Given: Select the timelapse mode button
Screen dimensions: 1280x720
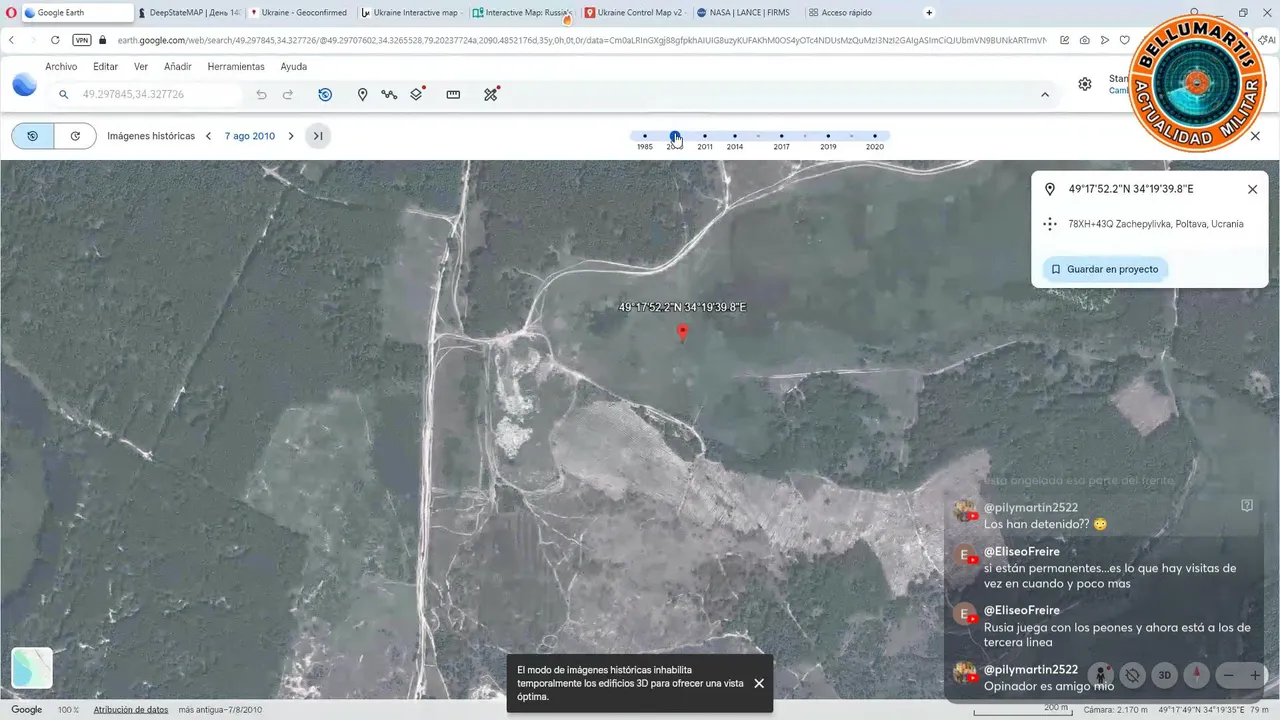Looking at the screenshot, I should pos(75,136).
